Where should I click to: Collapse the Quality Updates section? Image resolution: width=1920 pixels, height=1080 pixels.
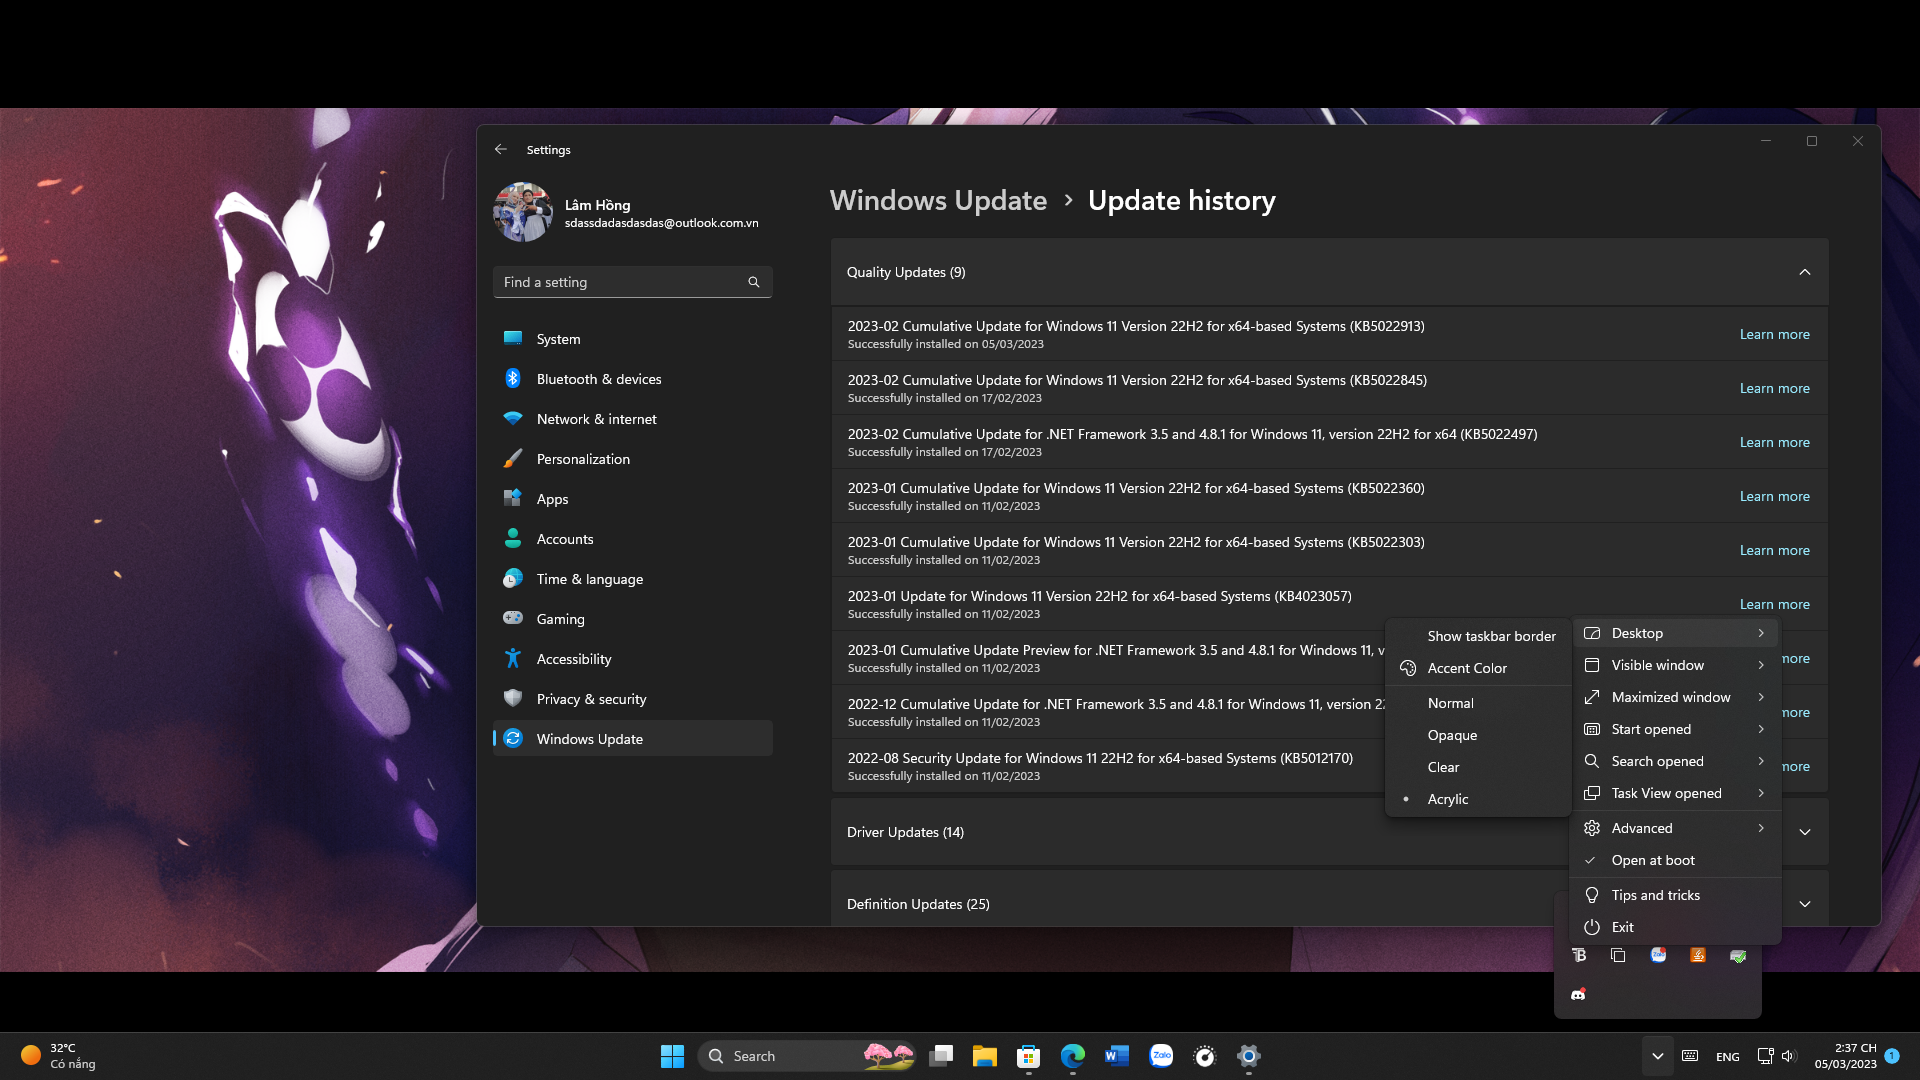coord(1805,271)
